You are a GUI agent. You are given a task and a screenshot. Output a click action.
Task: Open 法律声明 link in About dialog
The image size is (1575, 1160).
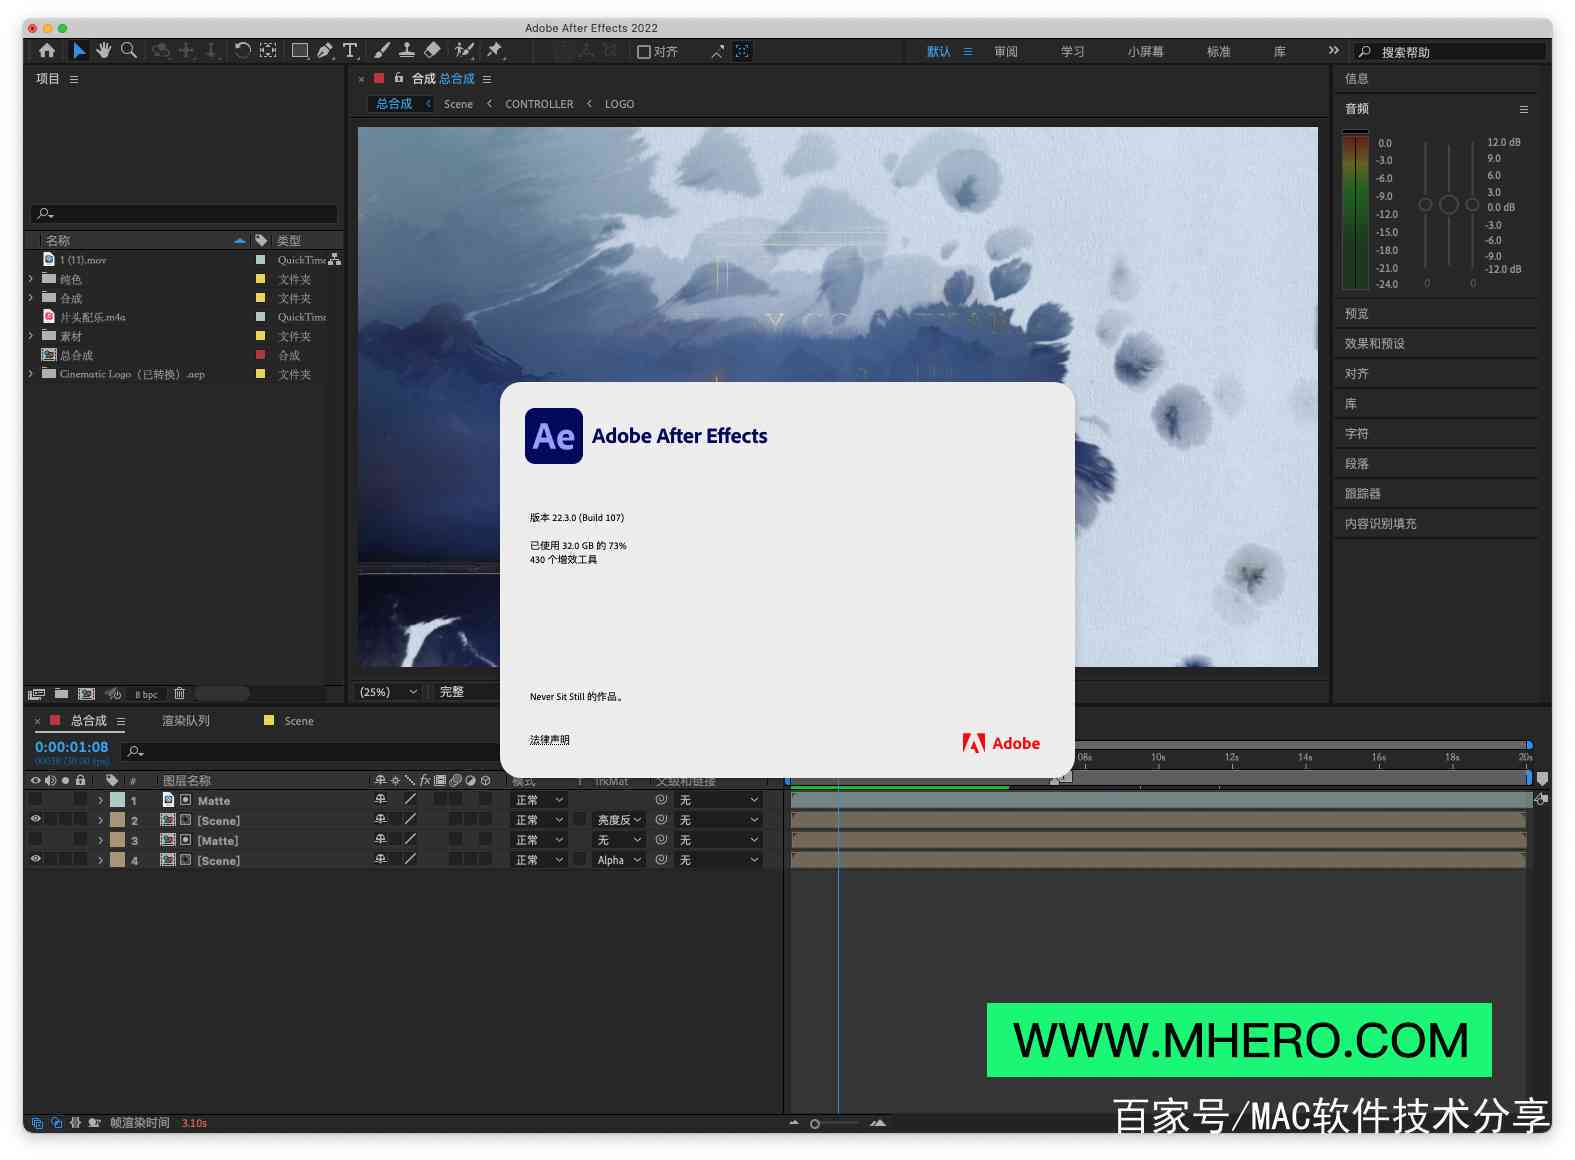pos(549,740)
